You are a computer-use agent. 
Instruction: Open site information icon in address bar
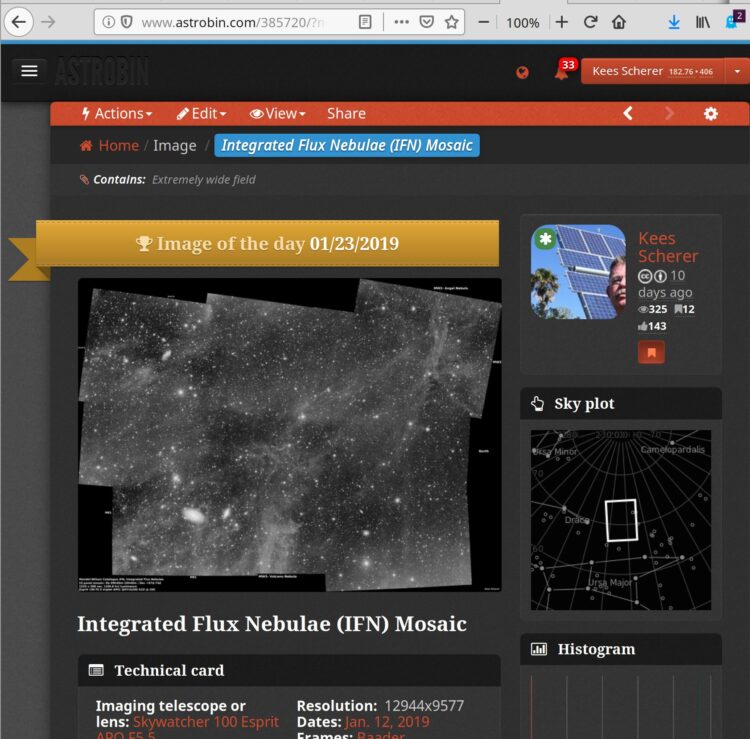click(109, 22)
